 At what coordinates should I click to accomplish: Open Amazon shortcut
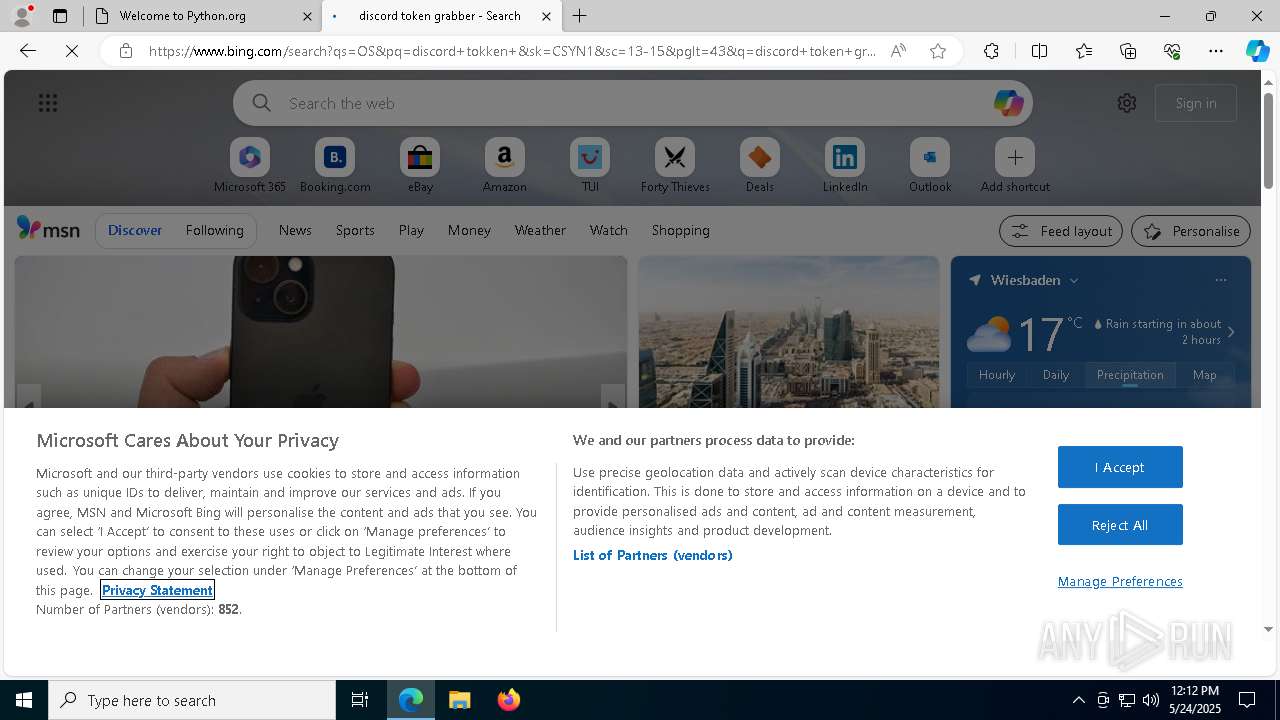(505, 166)
